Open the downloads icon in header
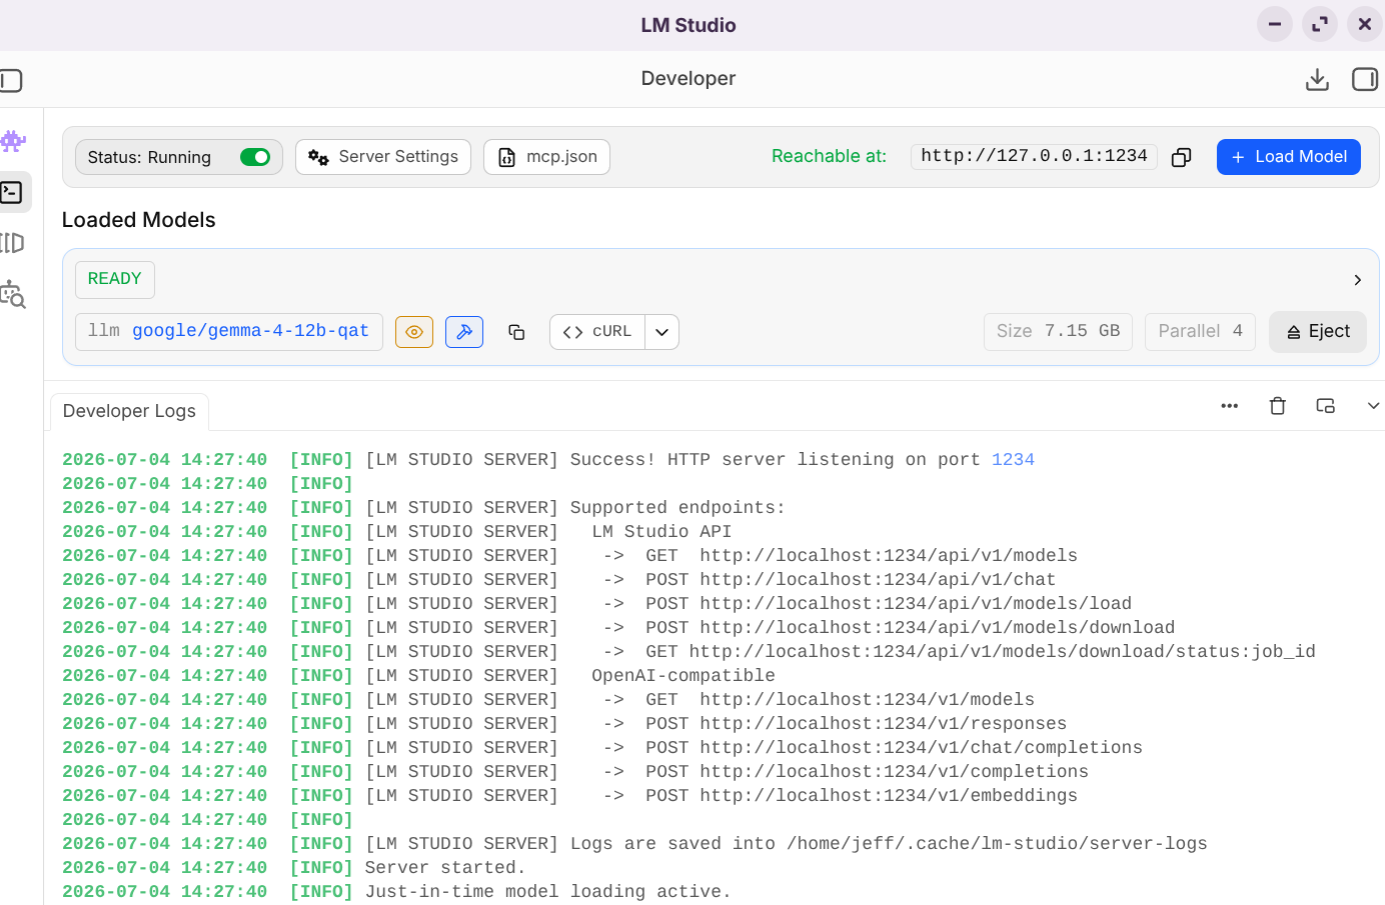The width and height of the screenshot is (1385, 905). (x=1317, y=79)
